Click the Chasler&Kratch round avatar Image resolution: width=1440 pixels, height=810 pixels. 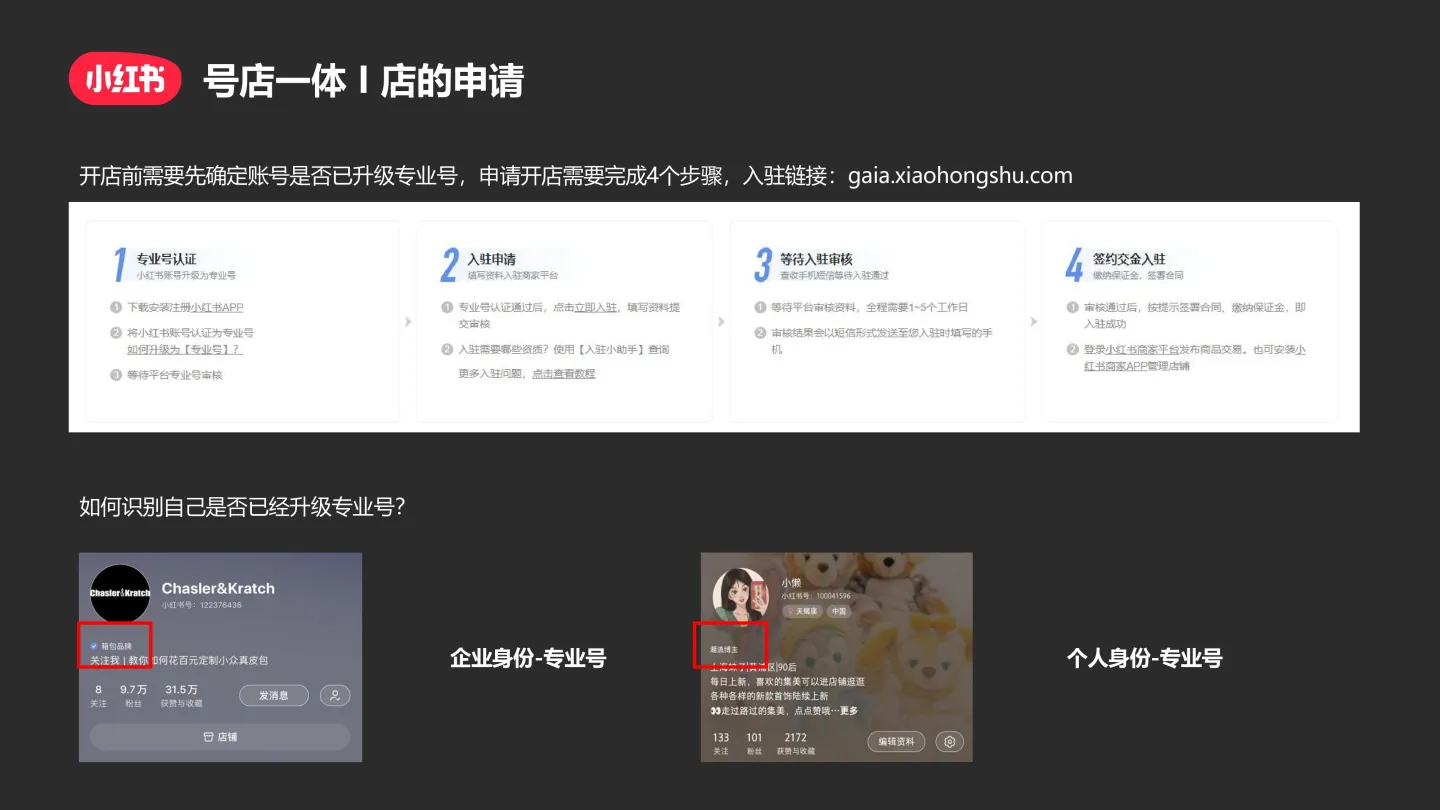[120, 593]
